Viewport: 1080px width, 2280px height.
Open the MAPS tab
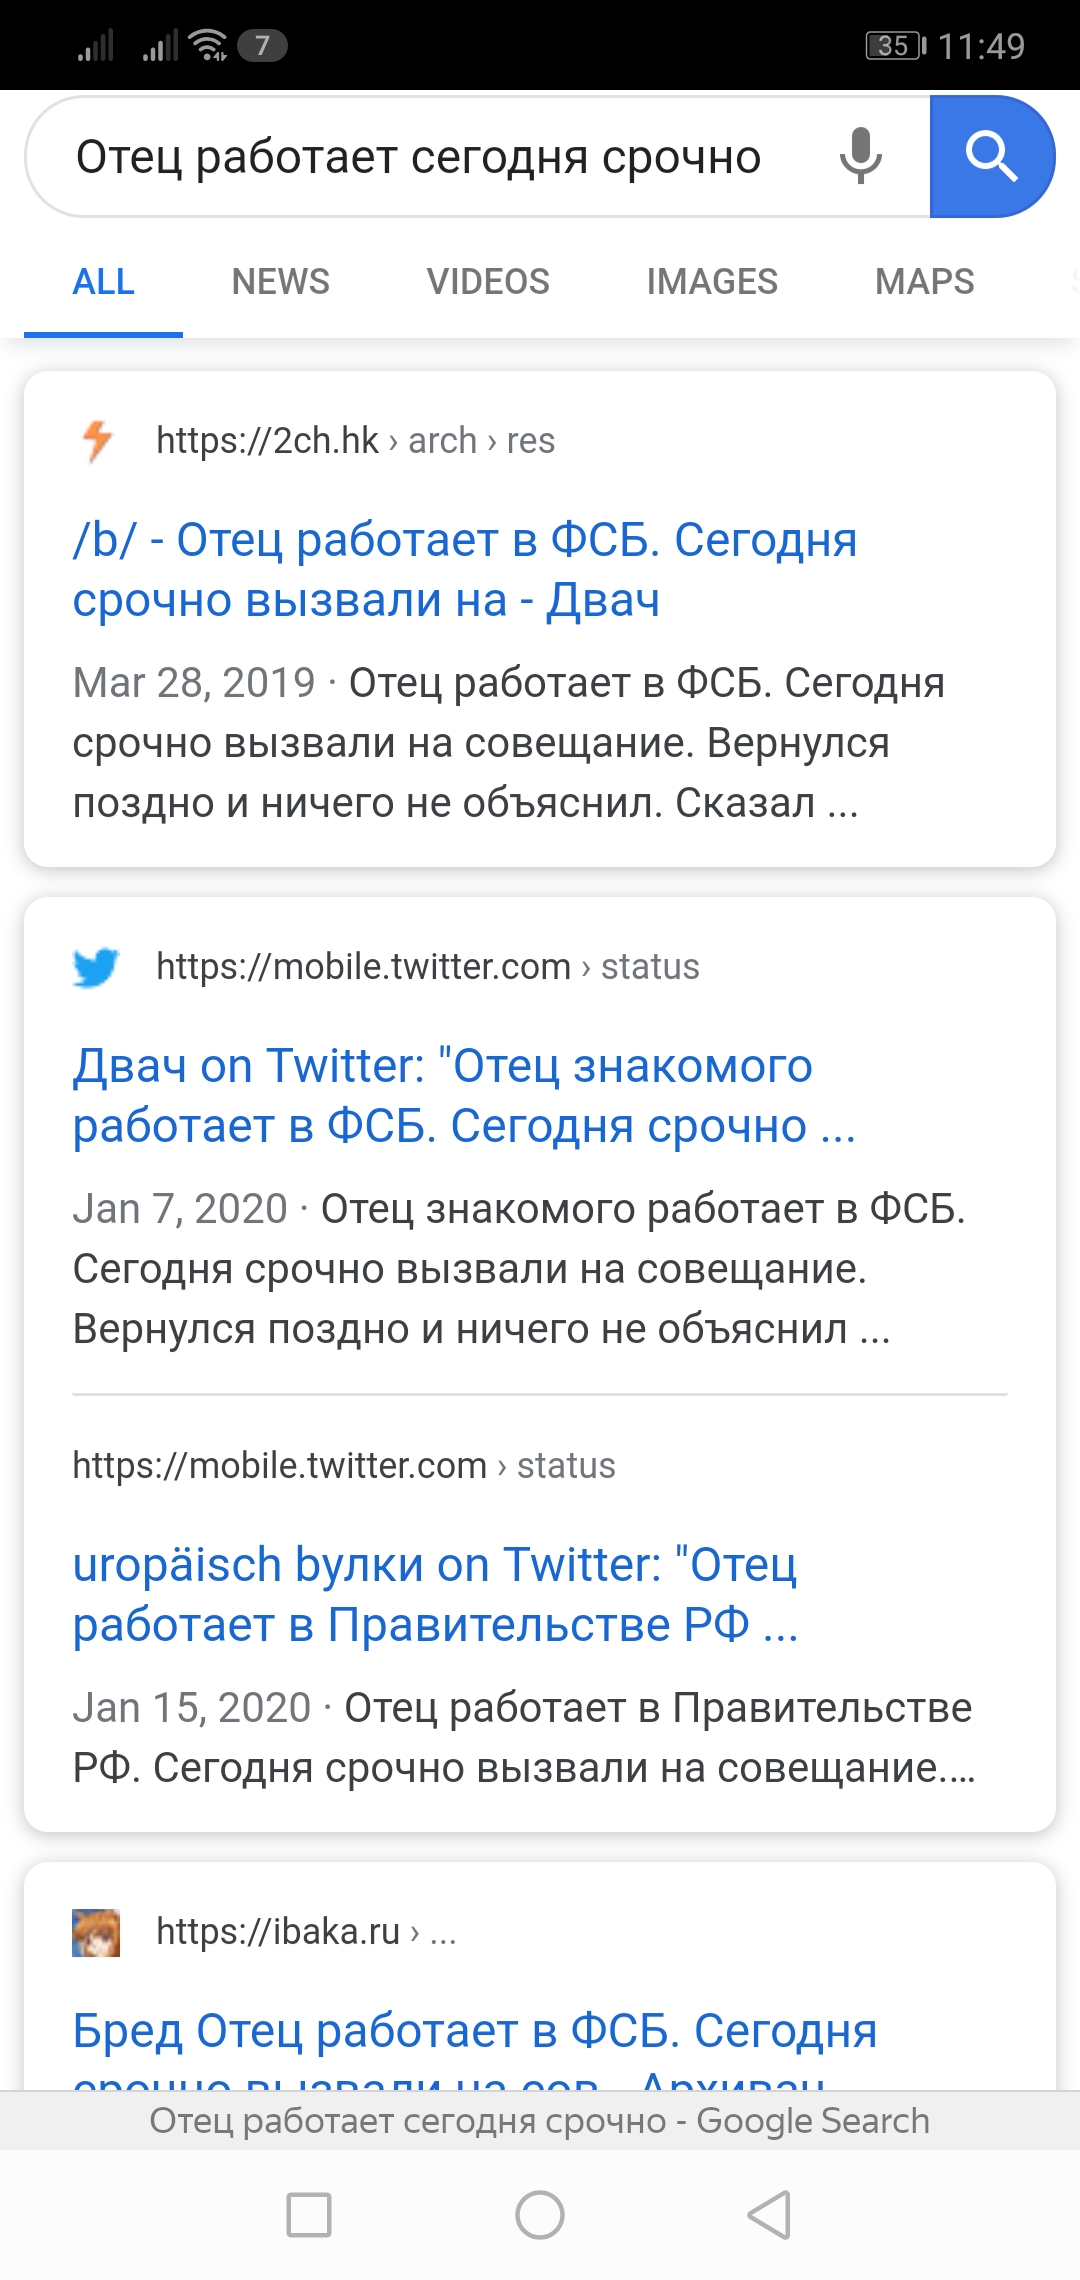point(924,282)
